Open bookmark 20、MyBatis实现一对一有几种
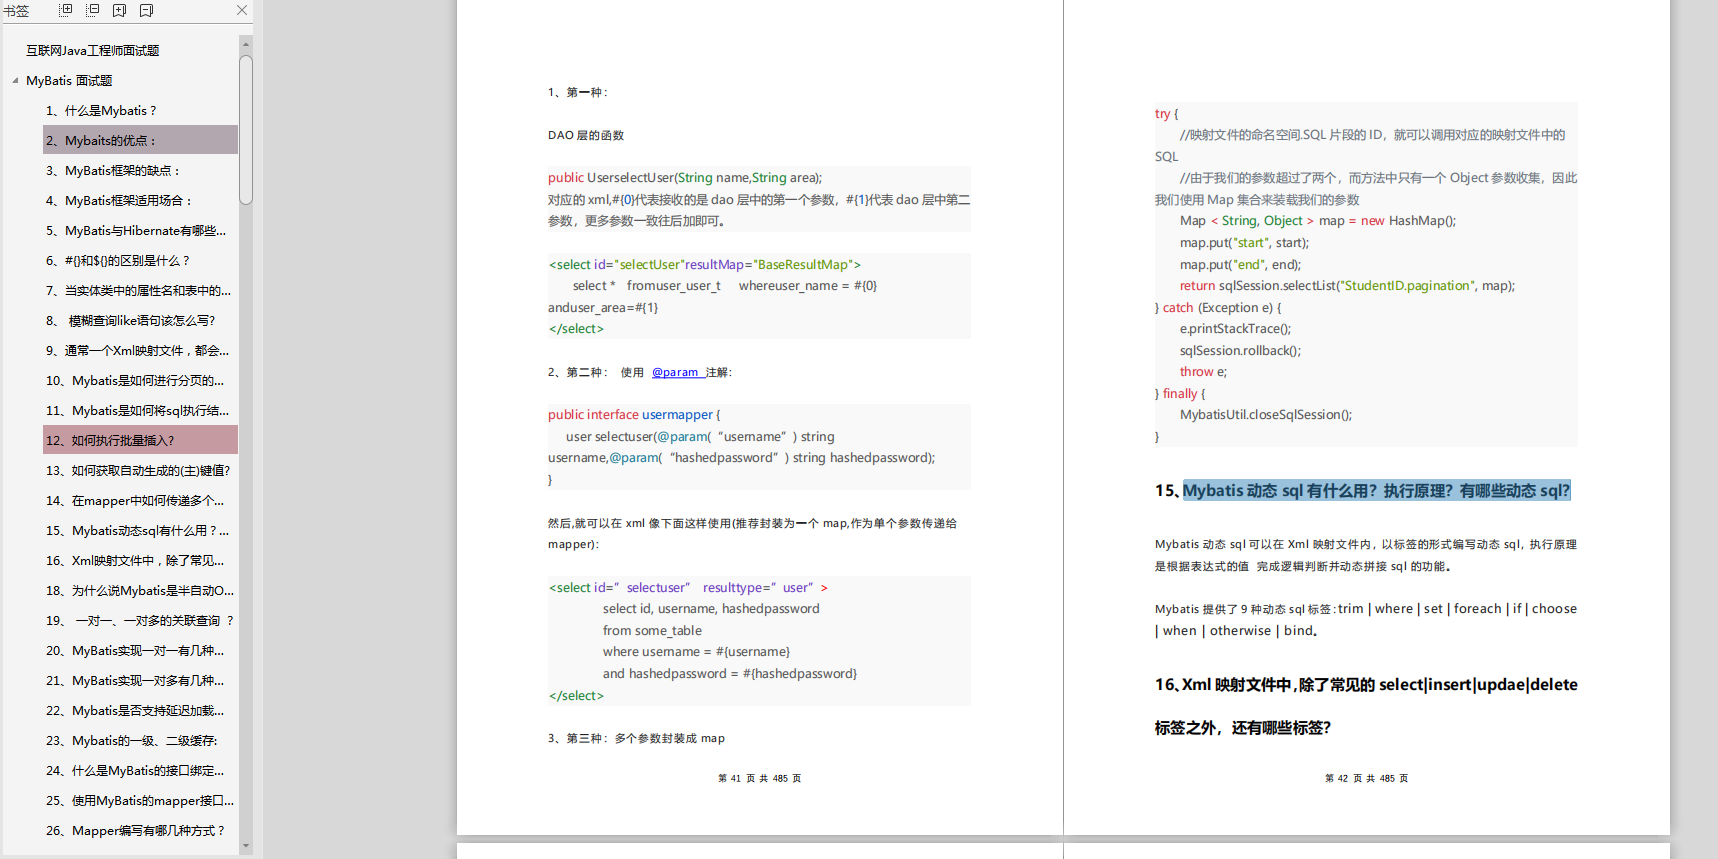Image resolution: width=1718 pixels, height=859 pixels. (x=135, y=650)
